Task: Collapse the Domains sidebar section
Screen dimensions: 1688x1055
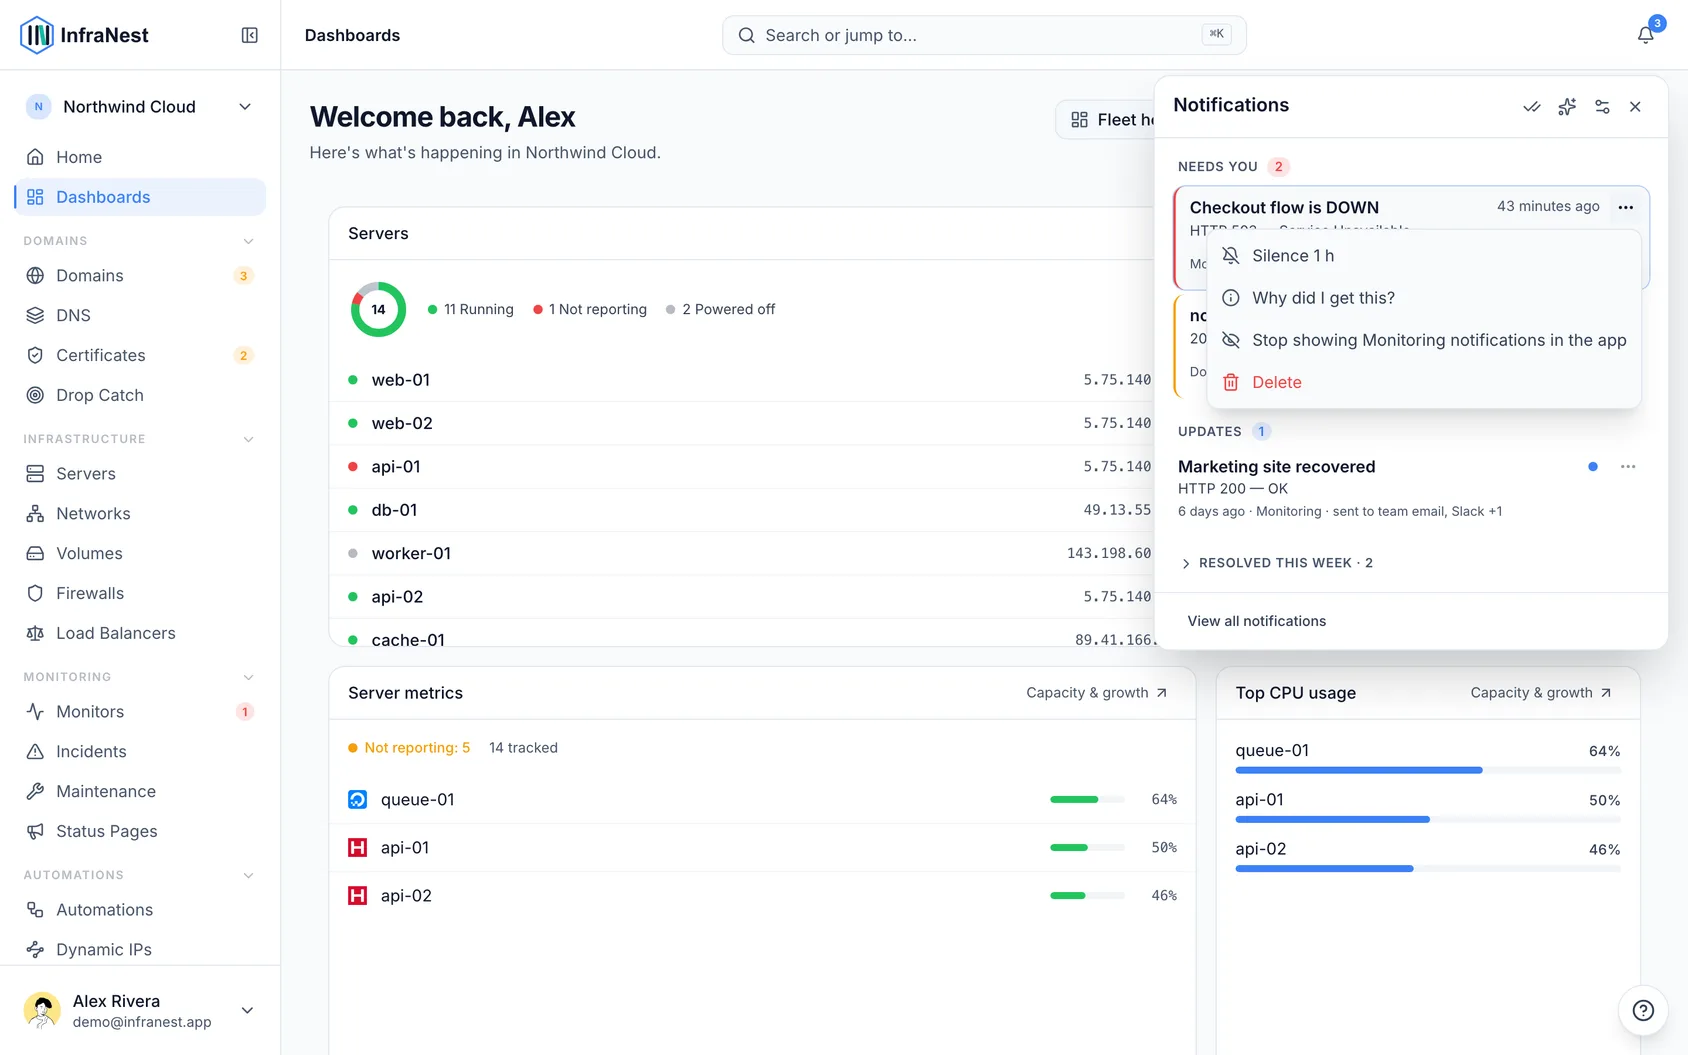Action: 249,241
